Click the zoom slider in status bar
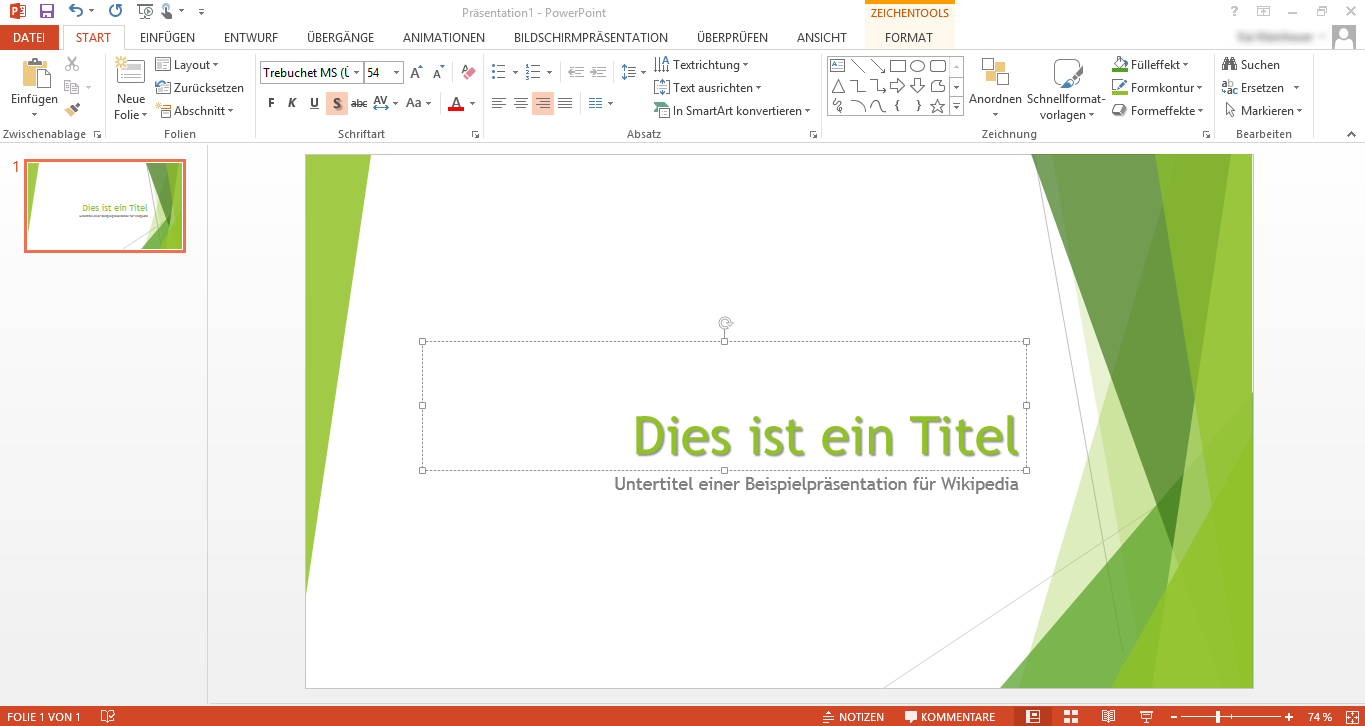The image size is (1365, 726). point(1217,717)
